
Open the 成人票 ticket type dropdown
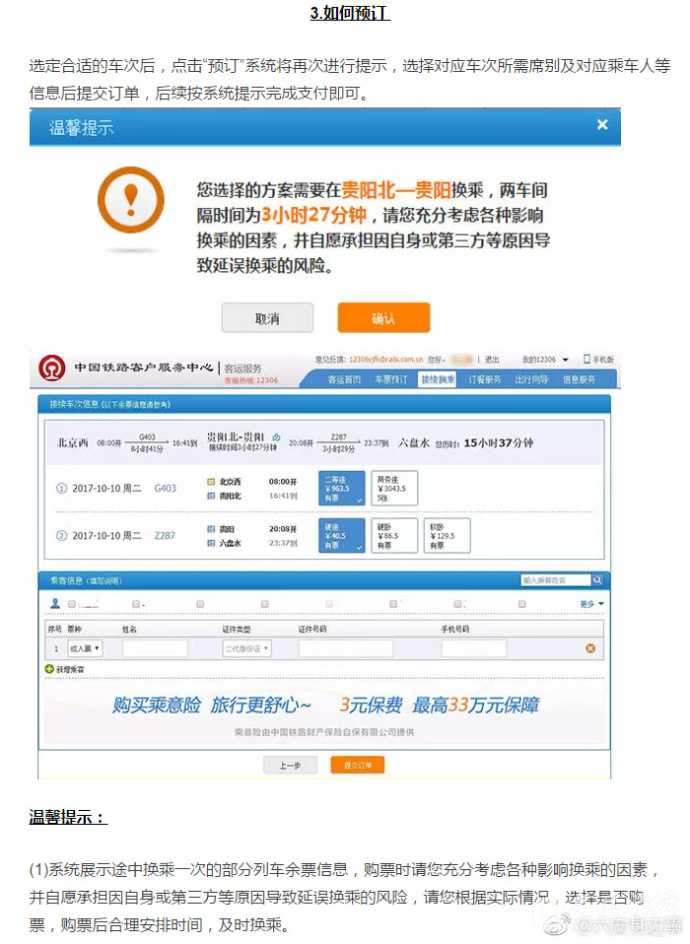click(84, 649)
